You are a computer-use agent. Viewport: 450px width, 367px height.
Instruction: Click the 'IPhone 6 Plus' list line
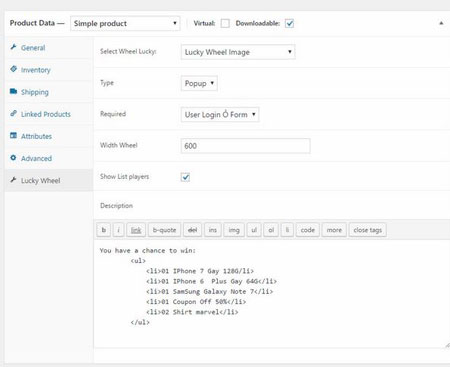pyautogui.click(x=211, y=281)
